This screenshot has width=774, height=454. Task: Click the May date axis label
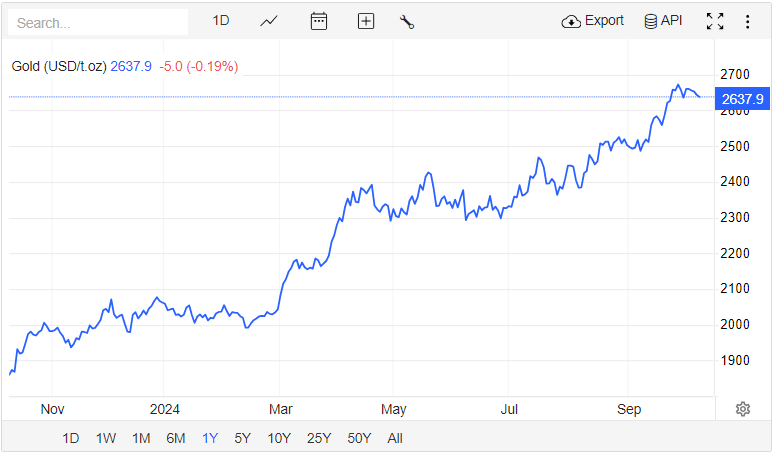pos(393,410)
